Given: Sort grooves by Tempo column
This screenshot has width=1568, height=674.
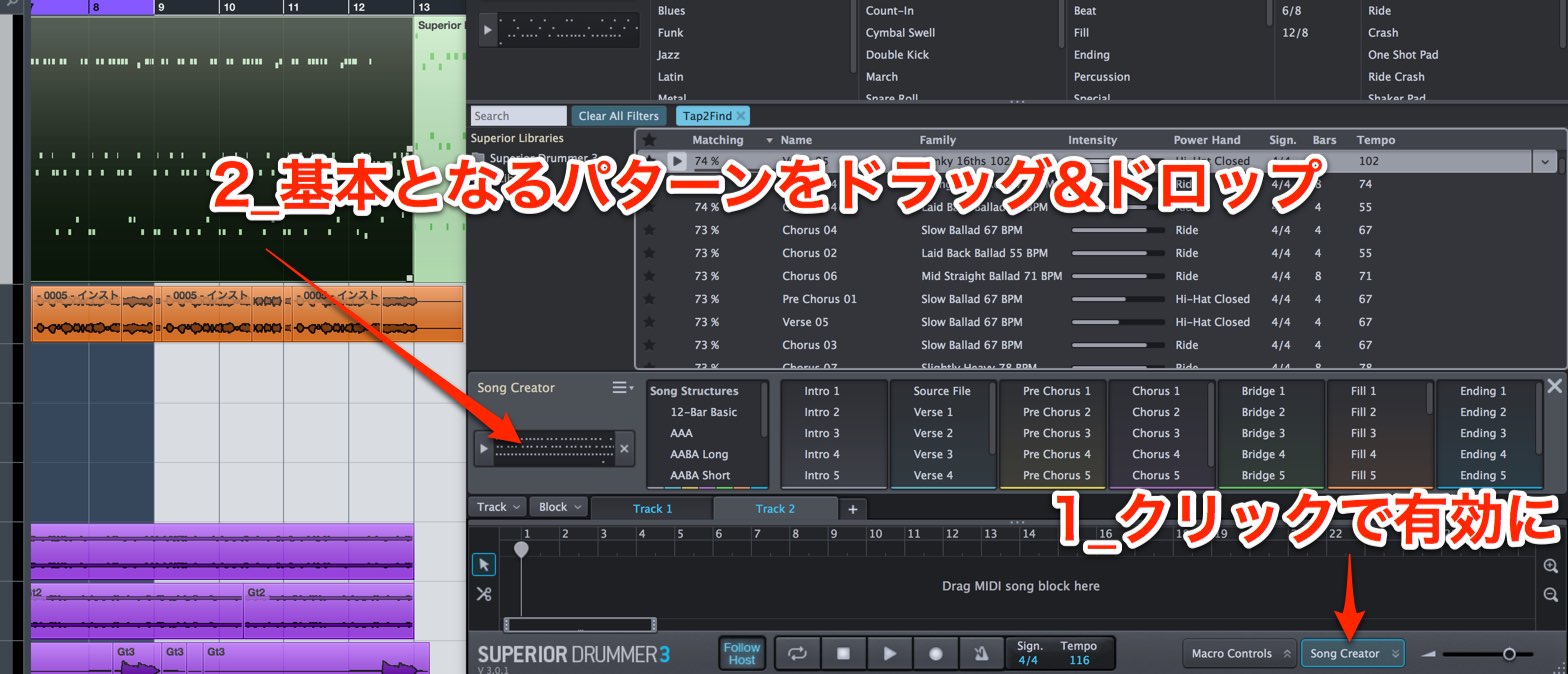Looking at the screenshot, I should point(1375,140).
